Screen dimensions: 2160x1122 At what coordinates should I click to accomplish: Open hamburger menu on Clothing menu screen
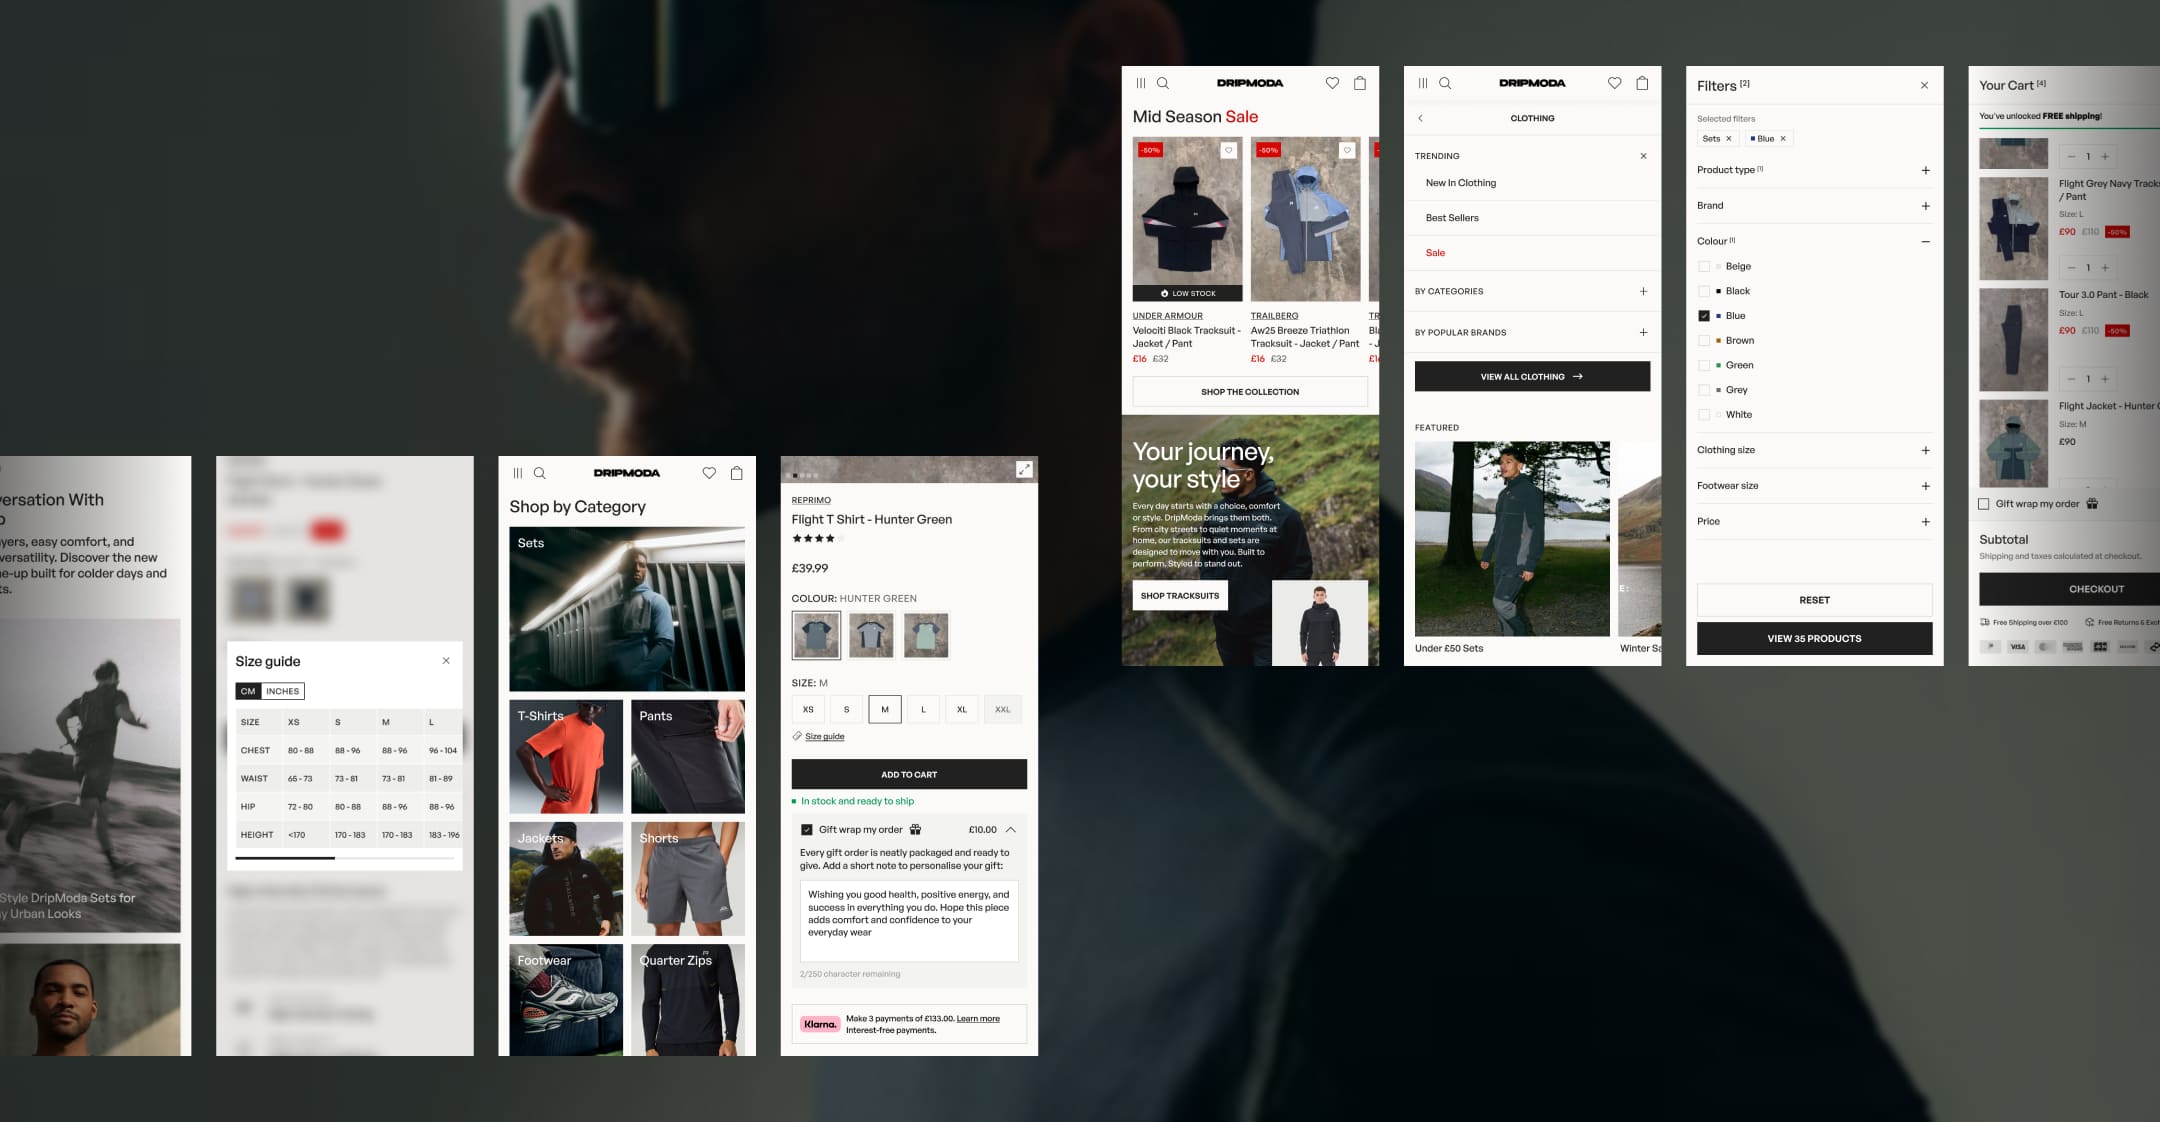[x=1423, y=83]
